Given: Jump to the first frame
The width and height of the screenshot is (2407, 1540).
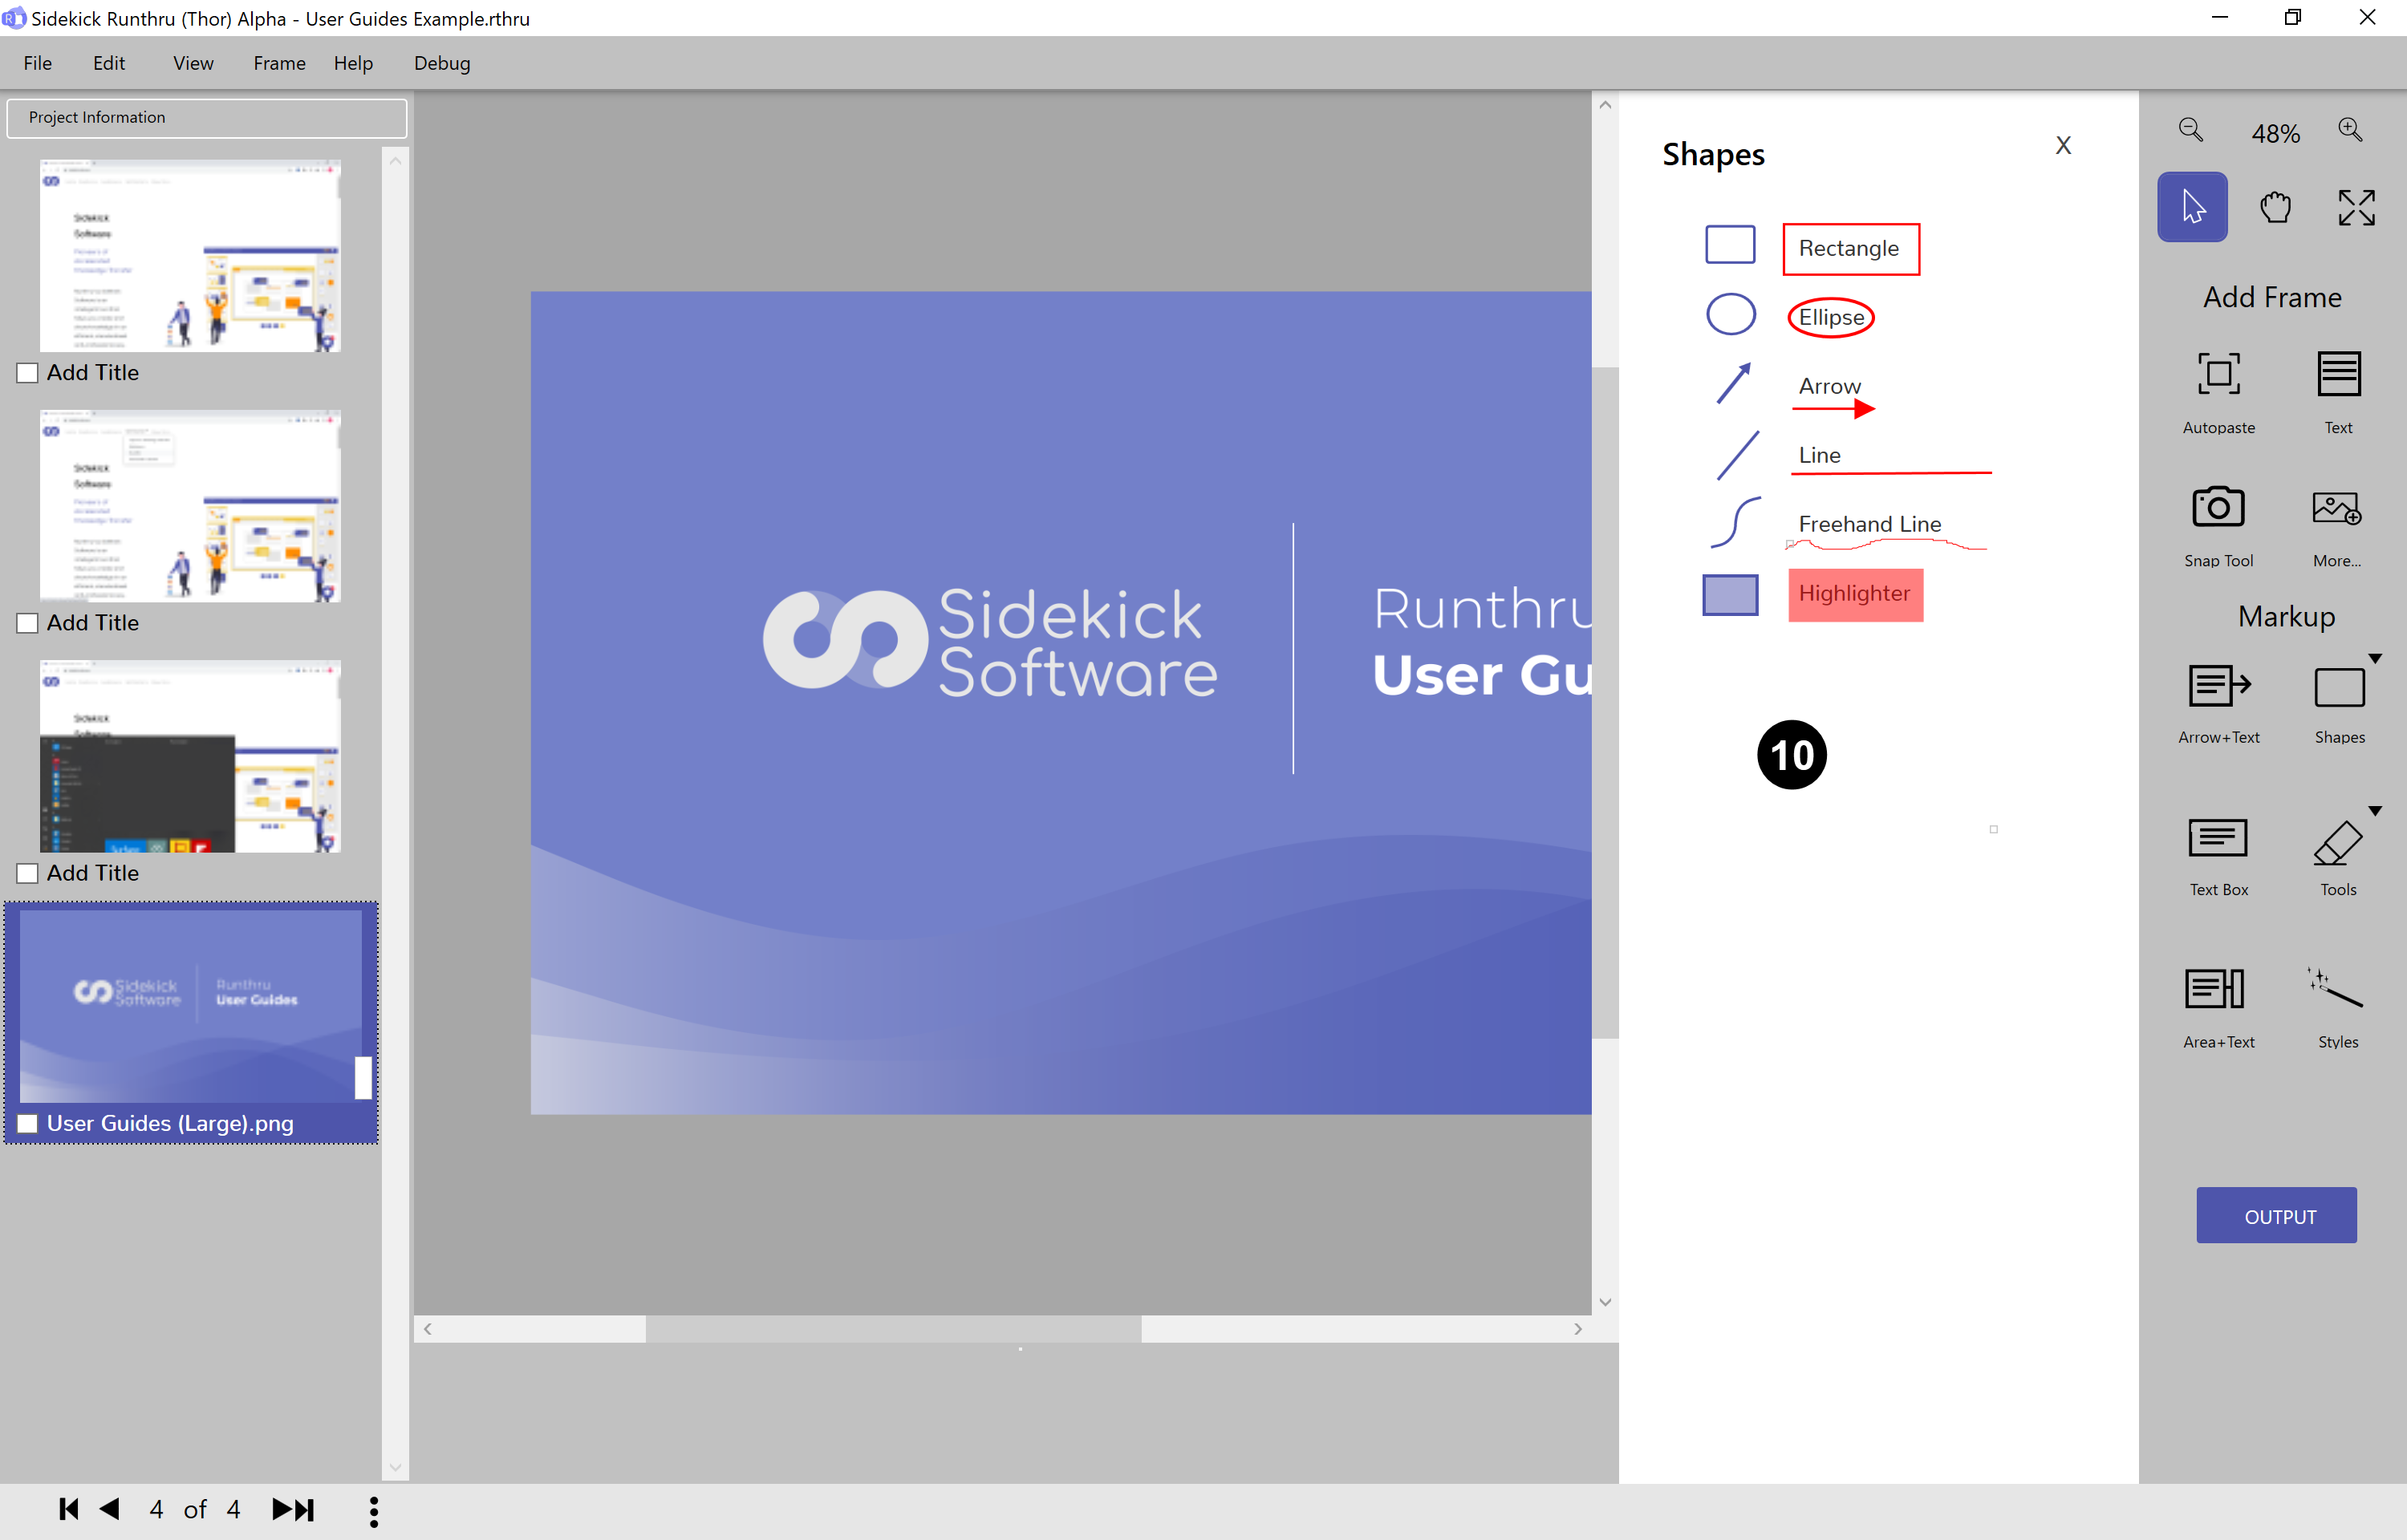Looking at the screenshot, I should coord(68,1509).
